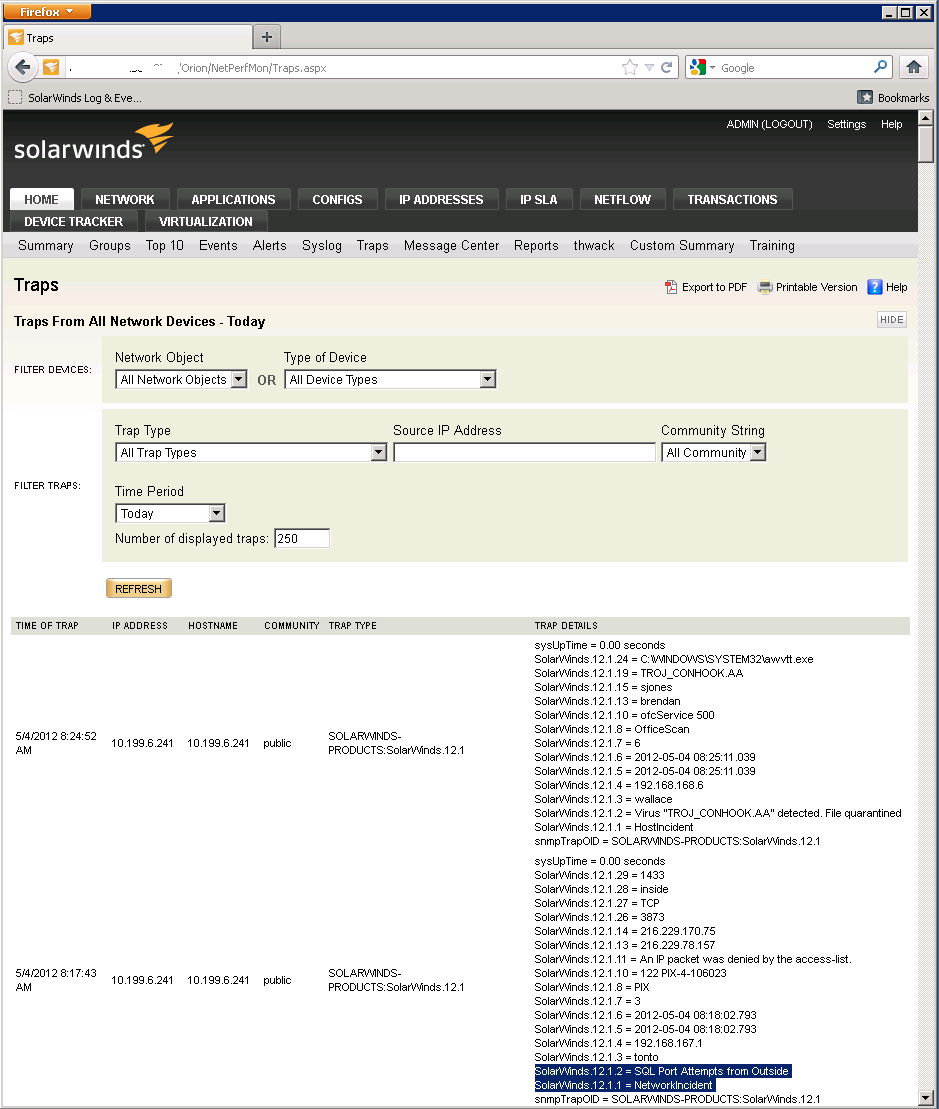
Task: Click the HIDE filter panel button
Action: pos(892,320)
